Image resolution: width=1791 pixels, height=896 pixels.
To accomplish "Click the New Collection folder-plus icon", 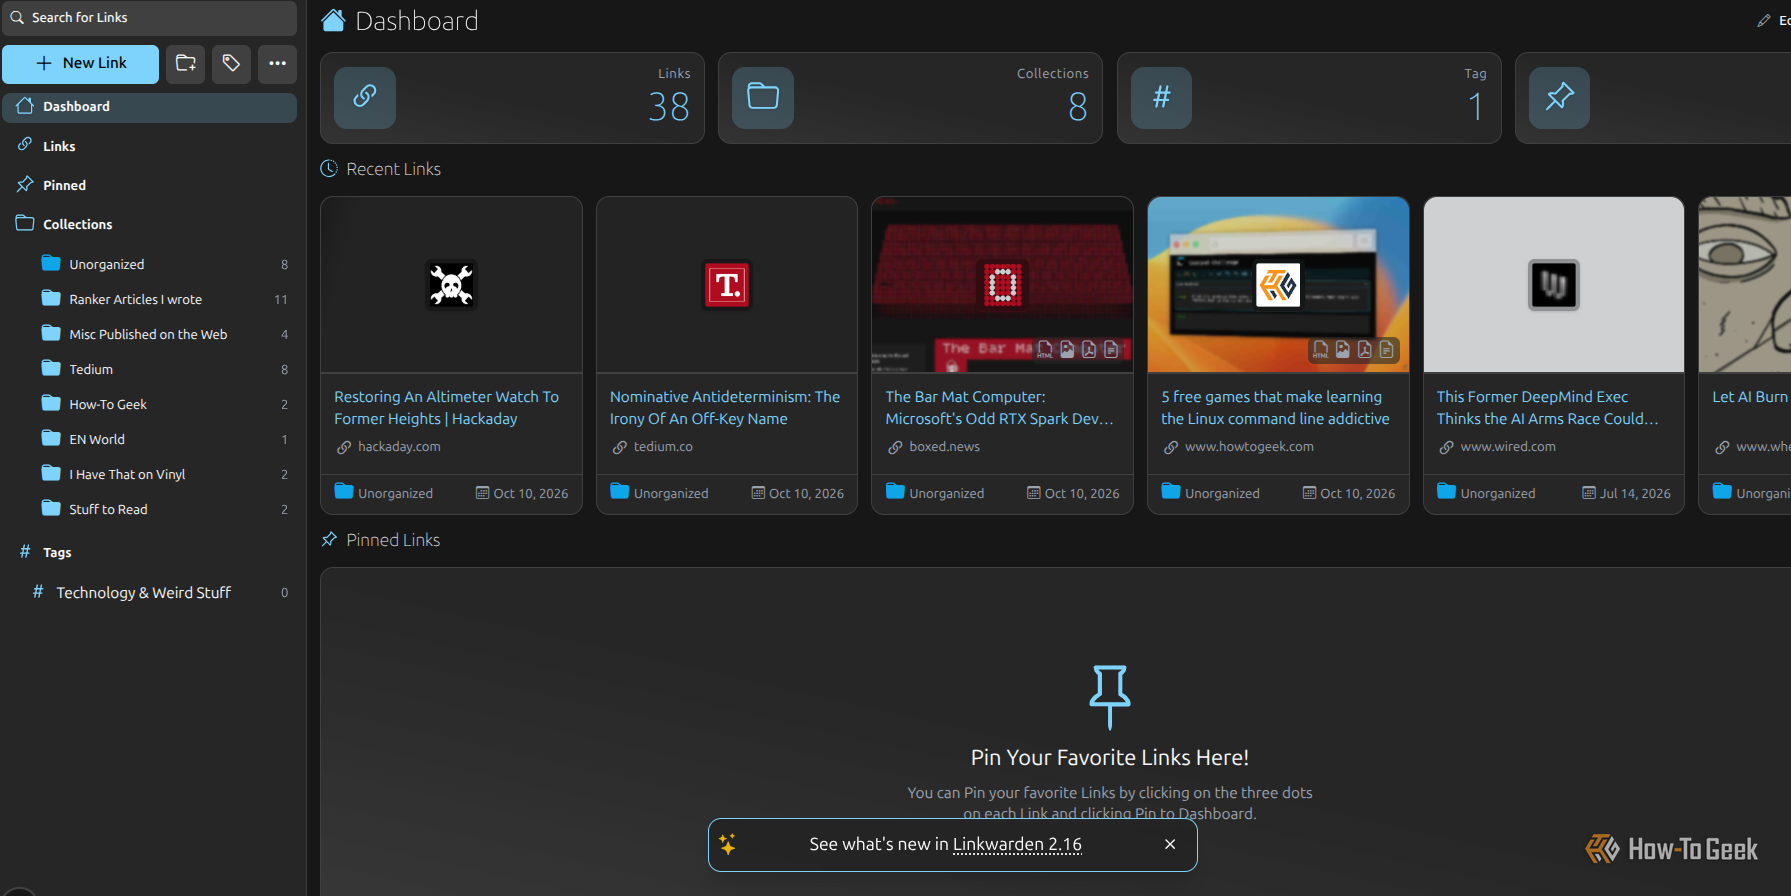I will 185,64.
